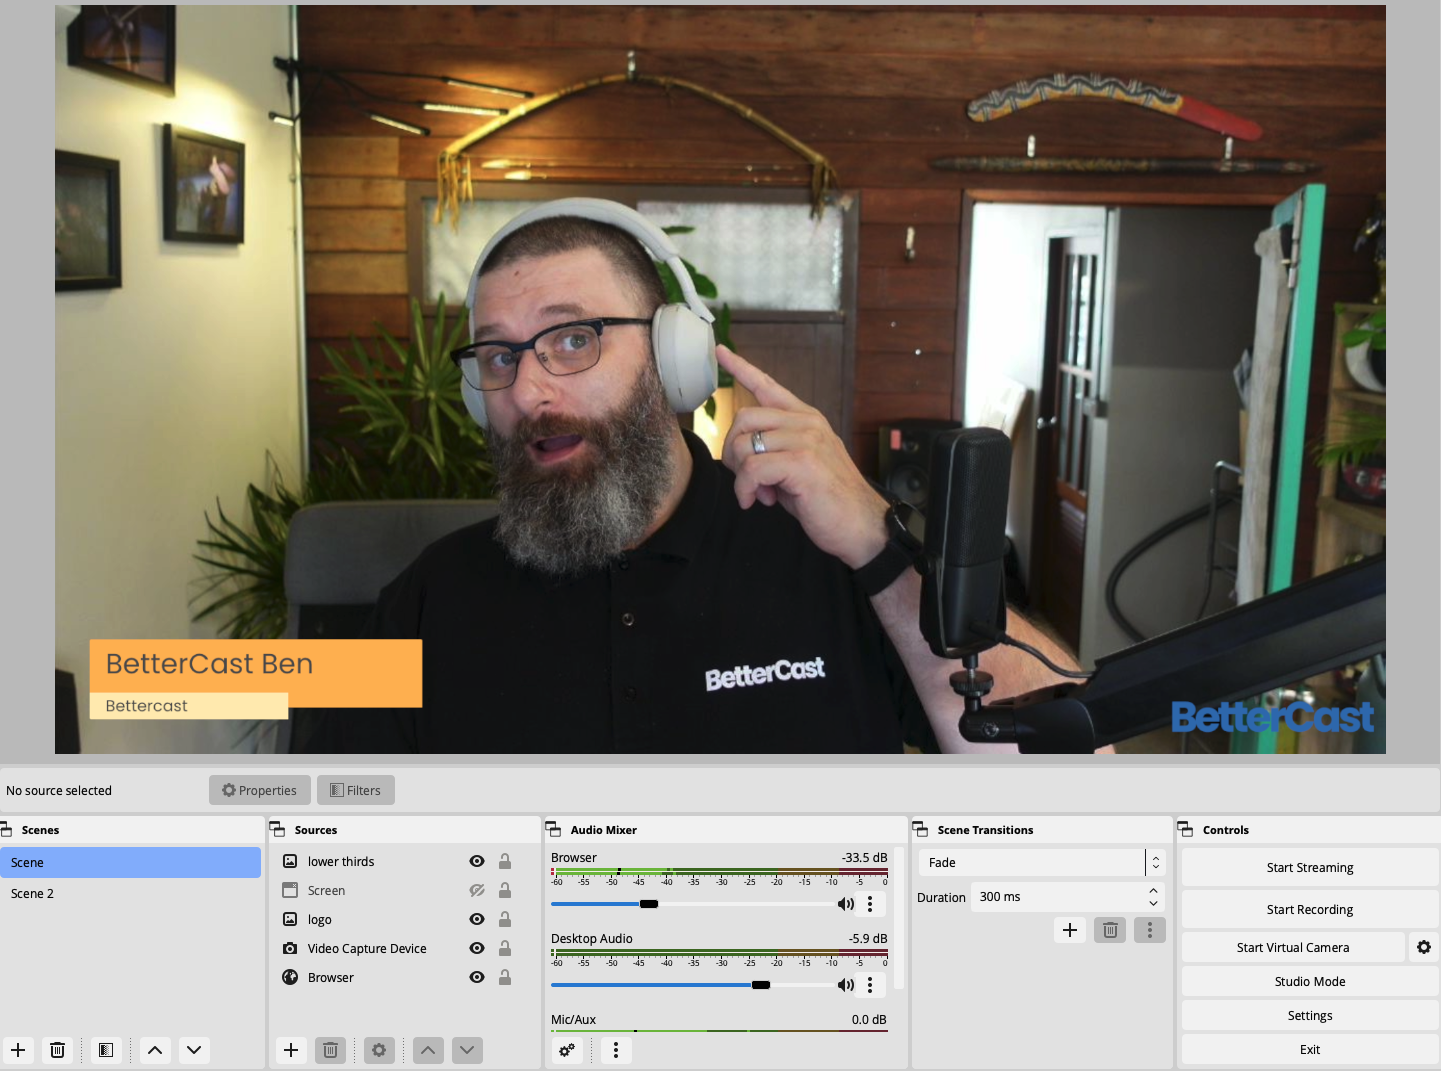Move scene up arrow

pyautogui.click(x=155, y=1050)
